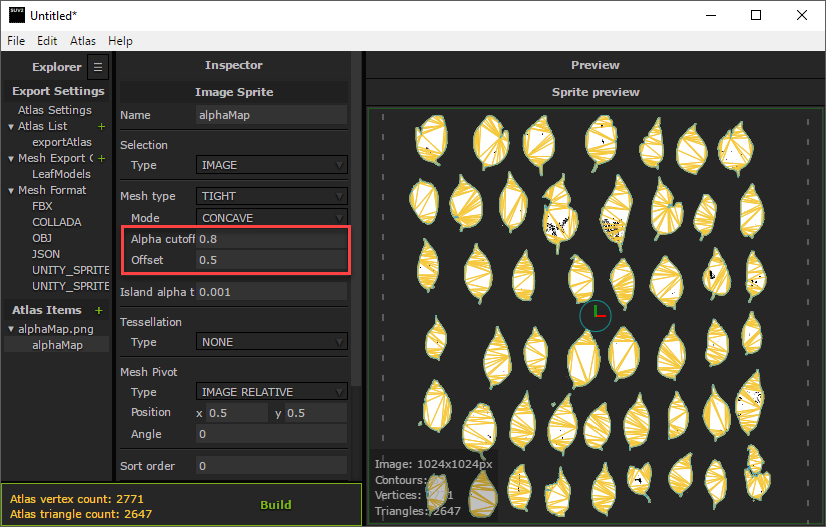Click the Alpha cutoff value field
Image resolution: width=826 pixels, height=527 pixels.
(271, 240)
